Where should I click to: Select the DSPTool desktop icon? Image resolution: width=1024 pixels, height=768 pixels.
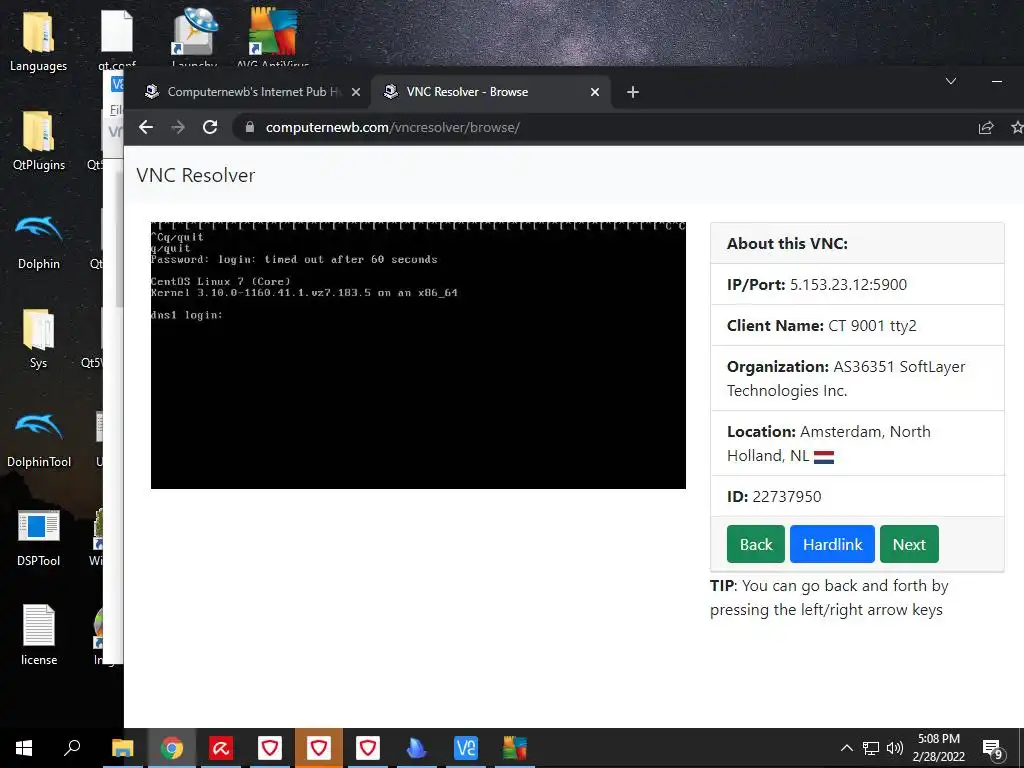[39, 537]
